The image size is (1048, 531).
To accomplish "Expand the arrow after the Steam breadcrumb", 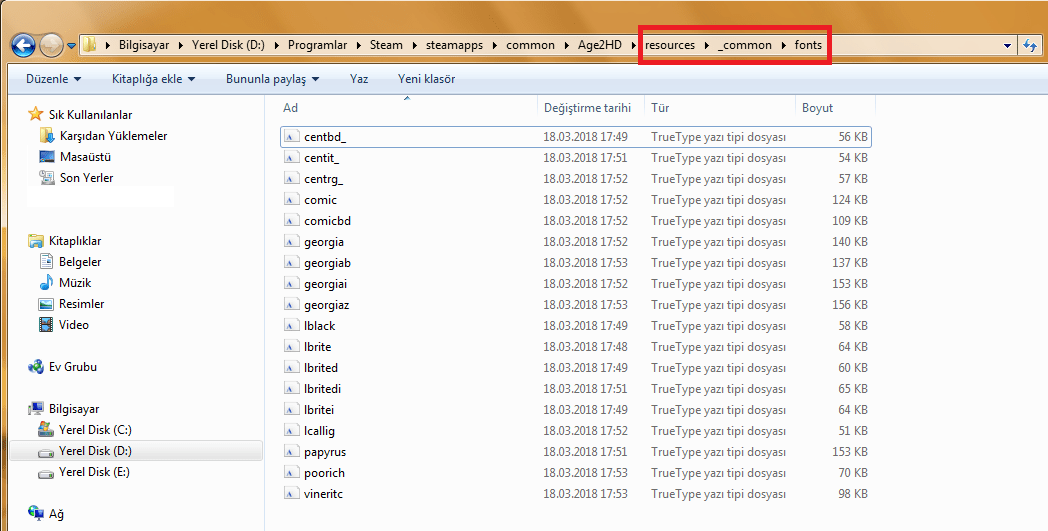I will click(x=414, y=45).
